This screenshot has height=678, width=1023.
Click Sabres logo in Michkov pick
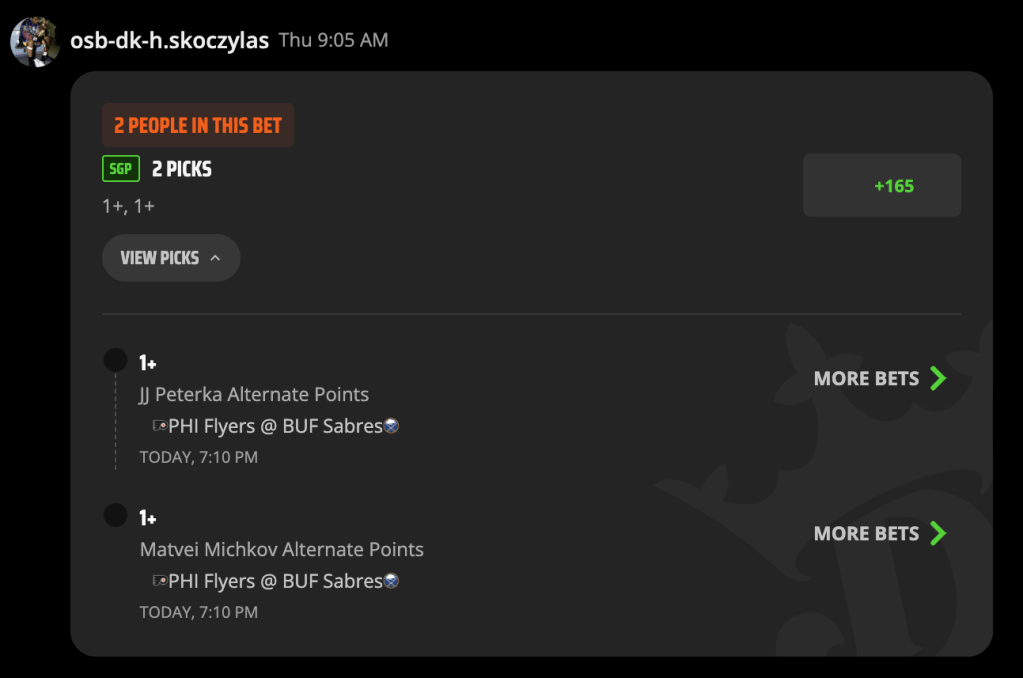click(x=391, y=581)
